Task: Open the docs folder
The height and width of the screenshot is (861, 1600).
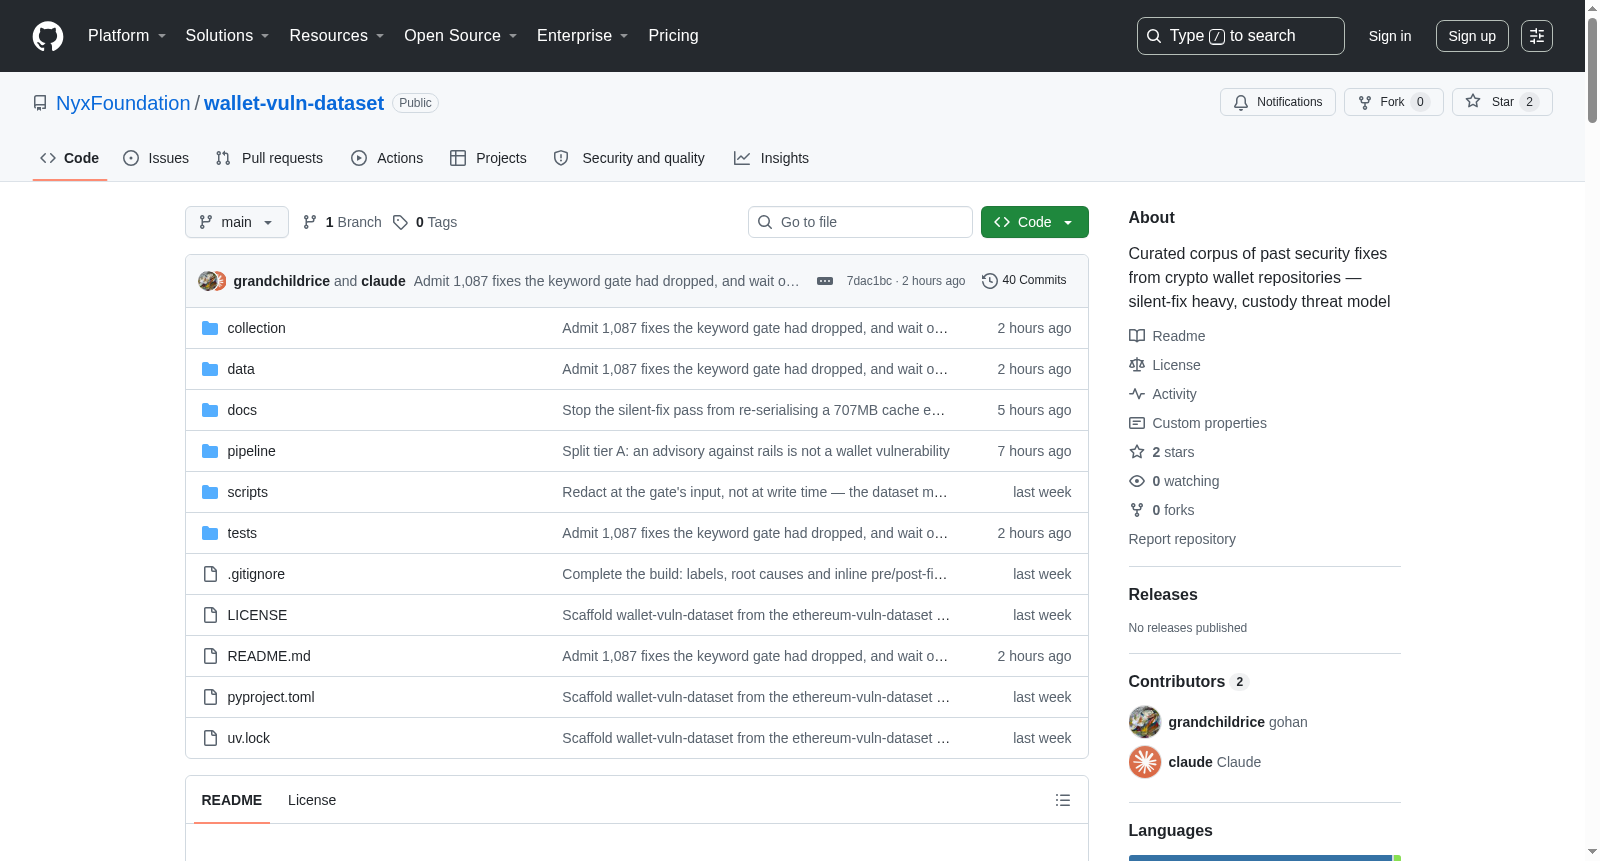Action: click(242, 410)
